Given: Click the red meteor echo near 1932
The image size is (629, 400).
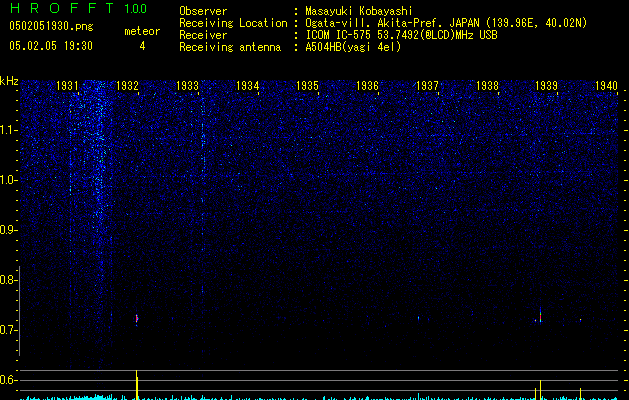Looking at the screenshot, I should (137, 319).
